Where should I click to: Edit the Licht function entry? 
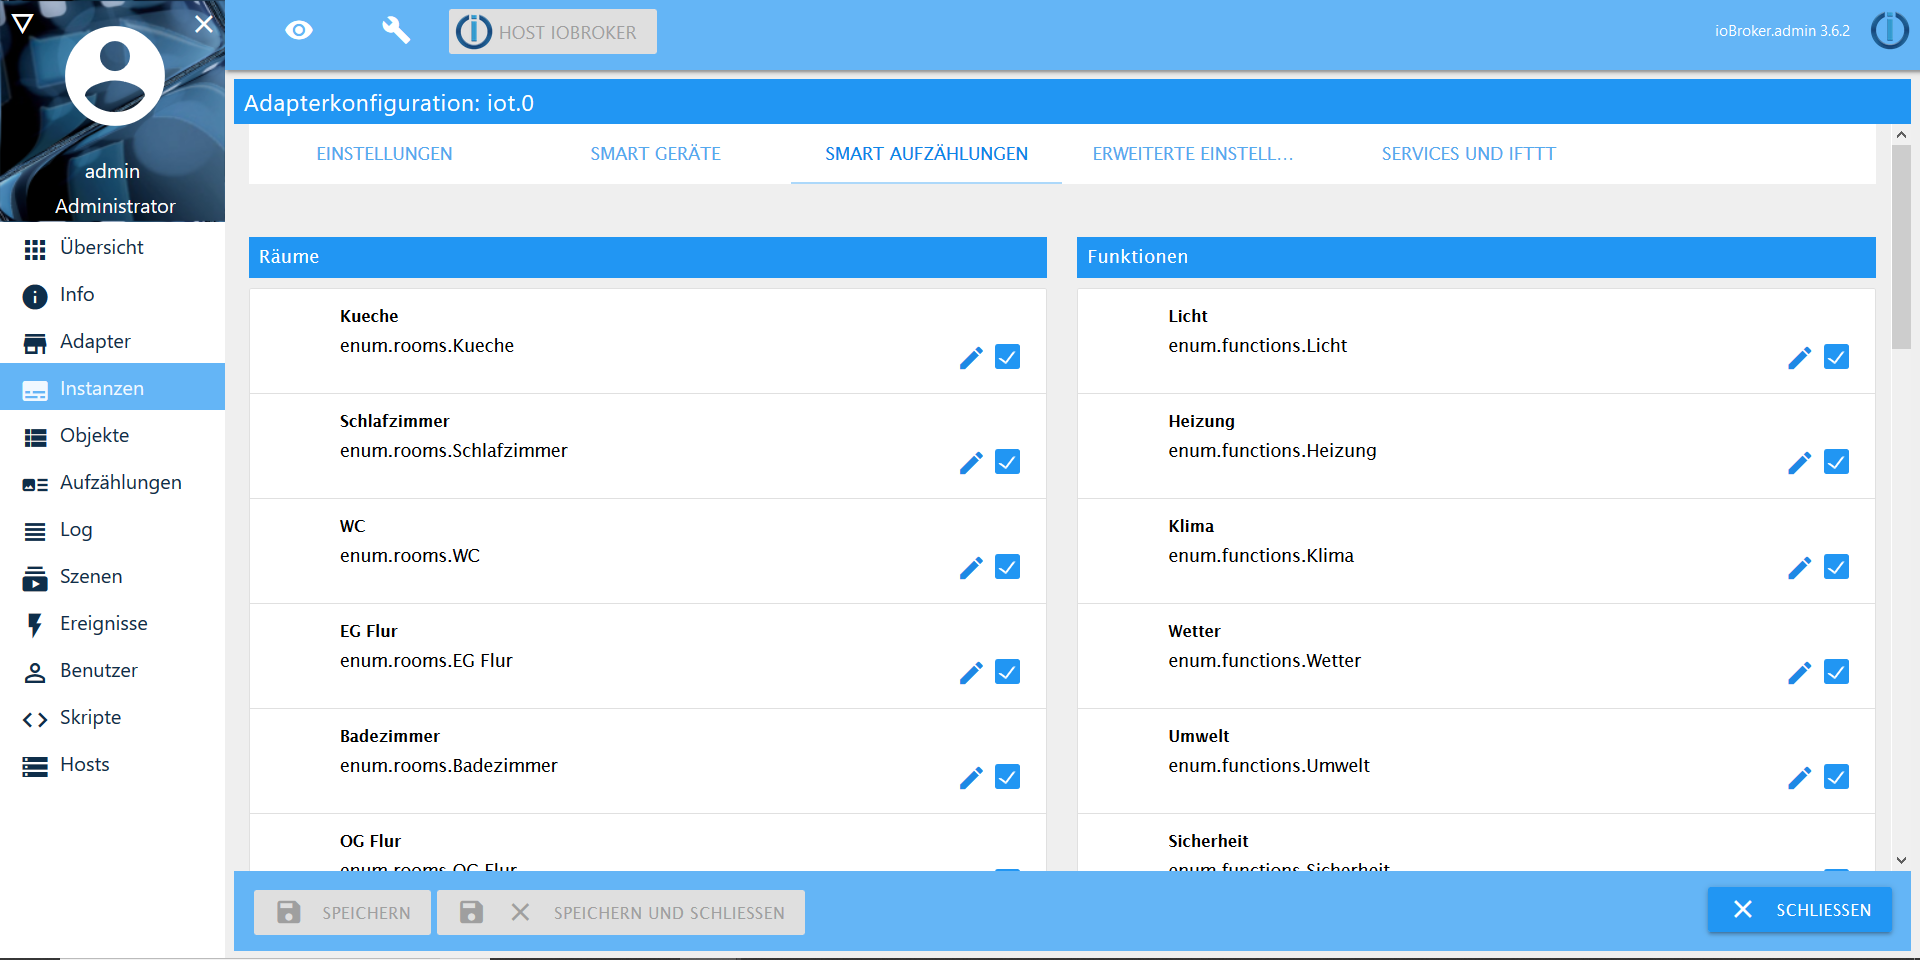[x=1800, y=358]
